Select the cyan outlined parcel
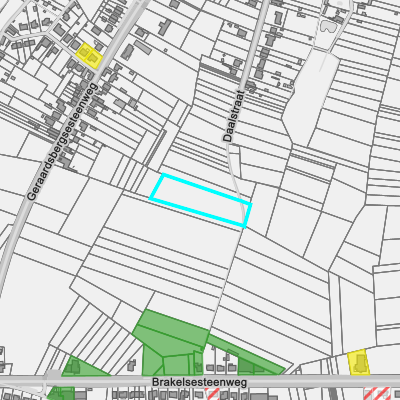400x400 pixels. click(200, 201)
